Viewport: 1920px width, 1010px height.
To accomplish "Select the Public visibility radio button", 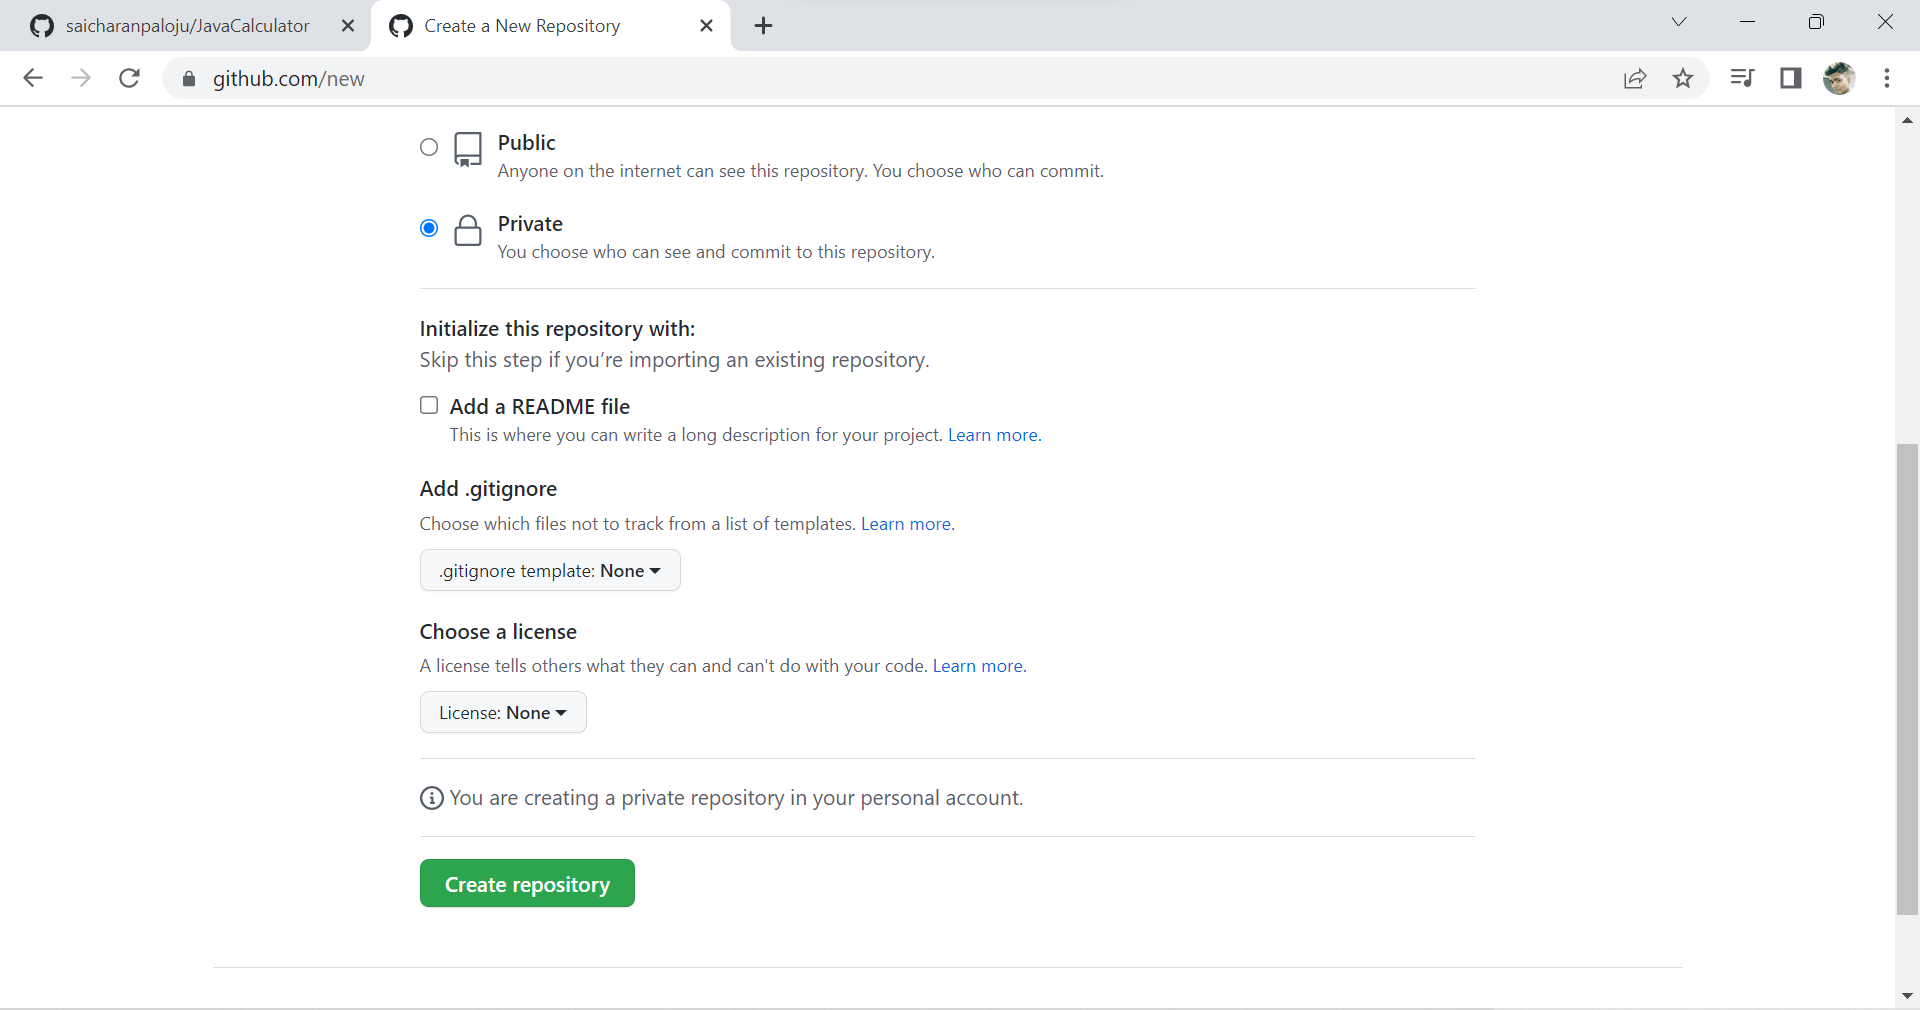I will 429,147.
